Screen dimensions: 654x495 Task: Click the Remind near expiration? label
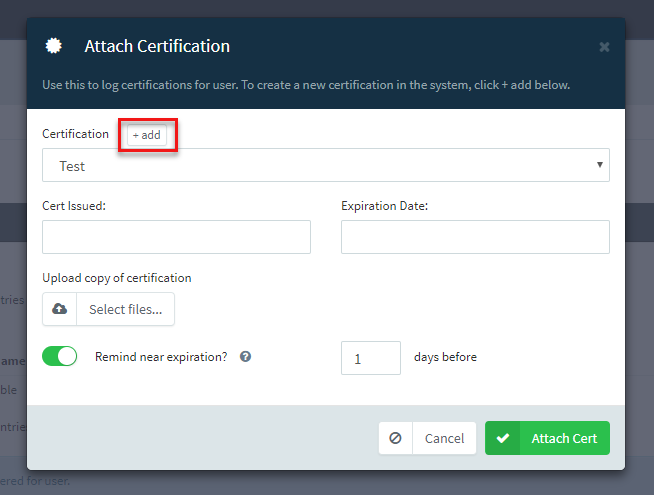coord(161,357)
